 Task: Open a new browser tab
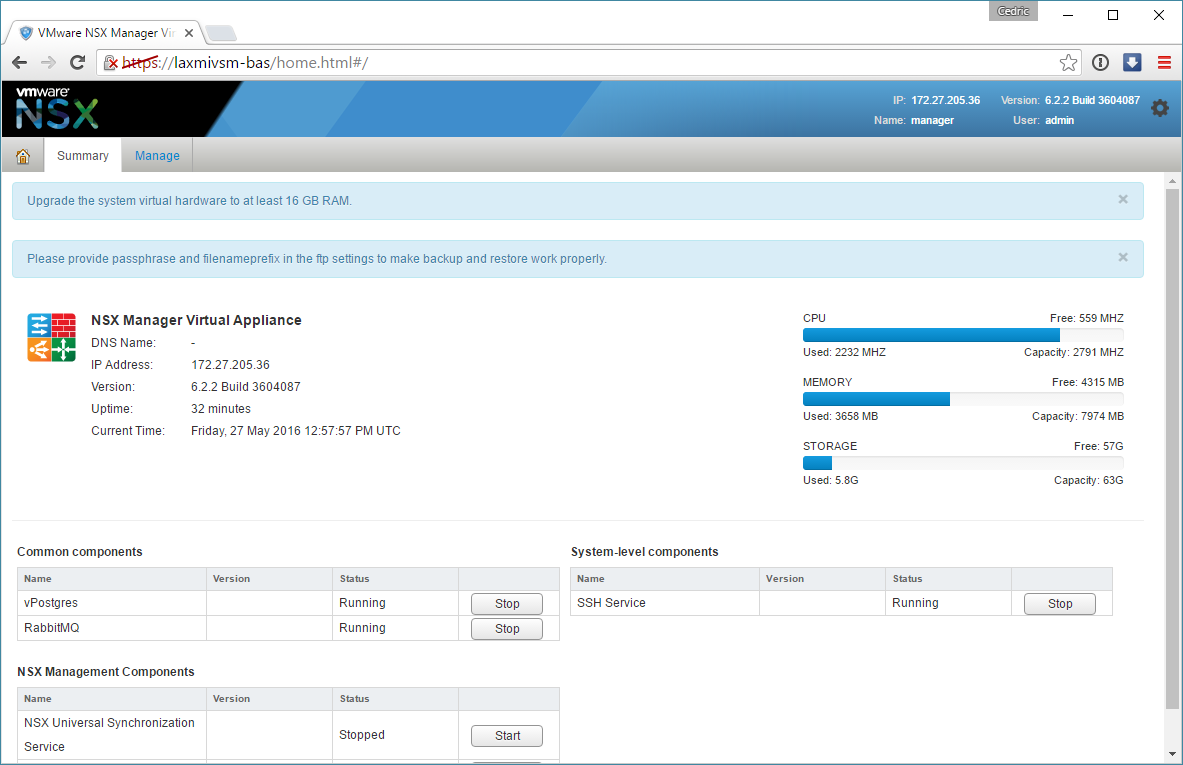pos(220,33)
